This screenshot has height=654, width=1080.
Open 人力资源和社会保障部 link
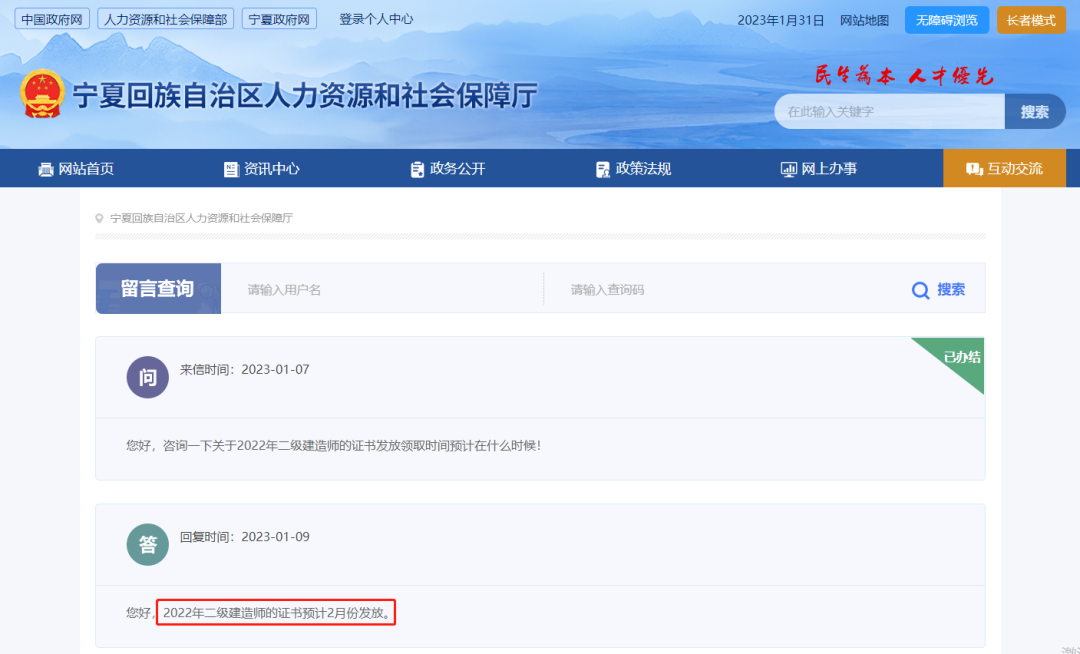(x=166, y=19)
